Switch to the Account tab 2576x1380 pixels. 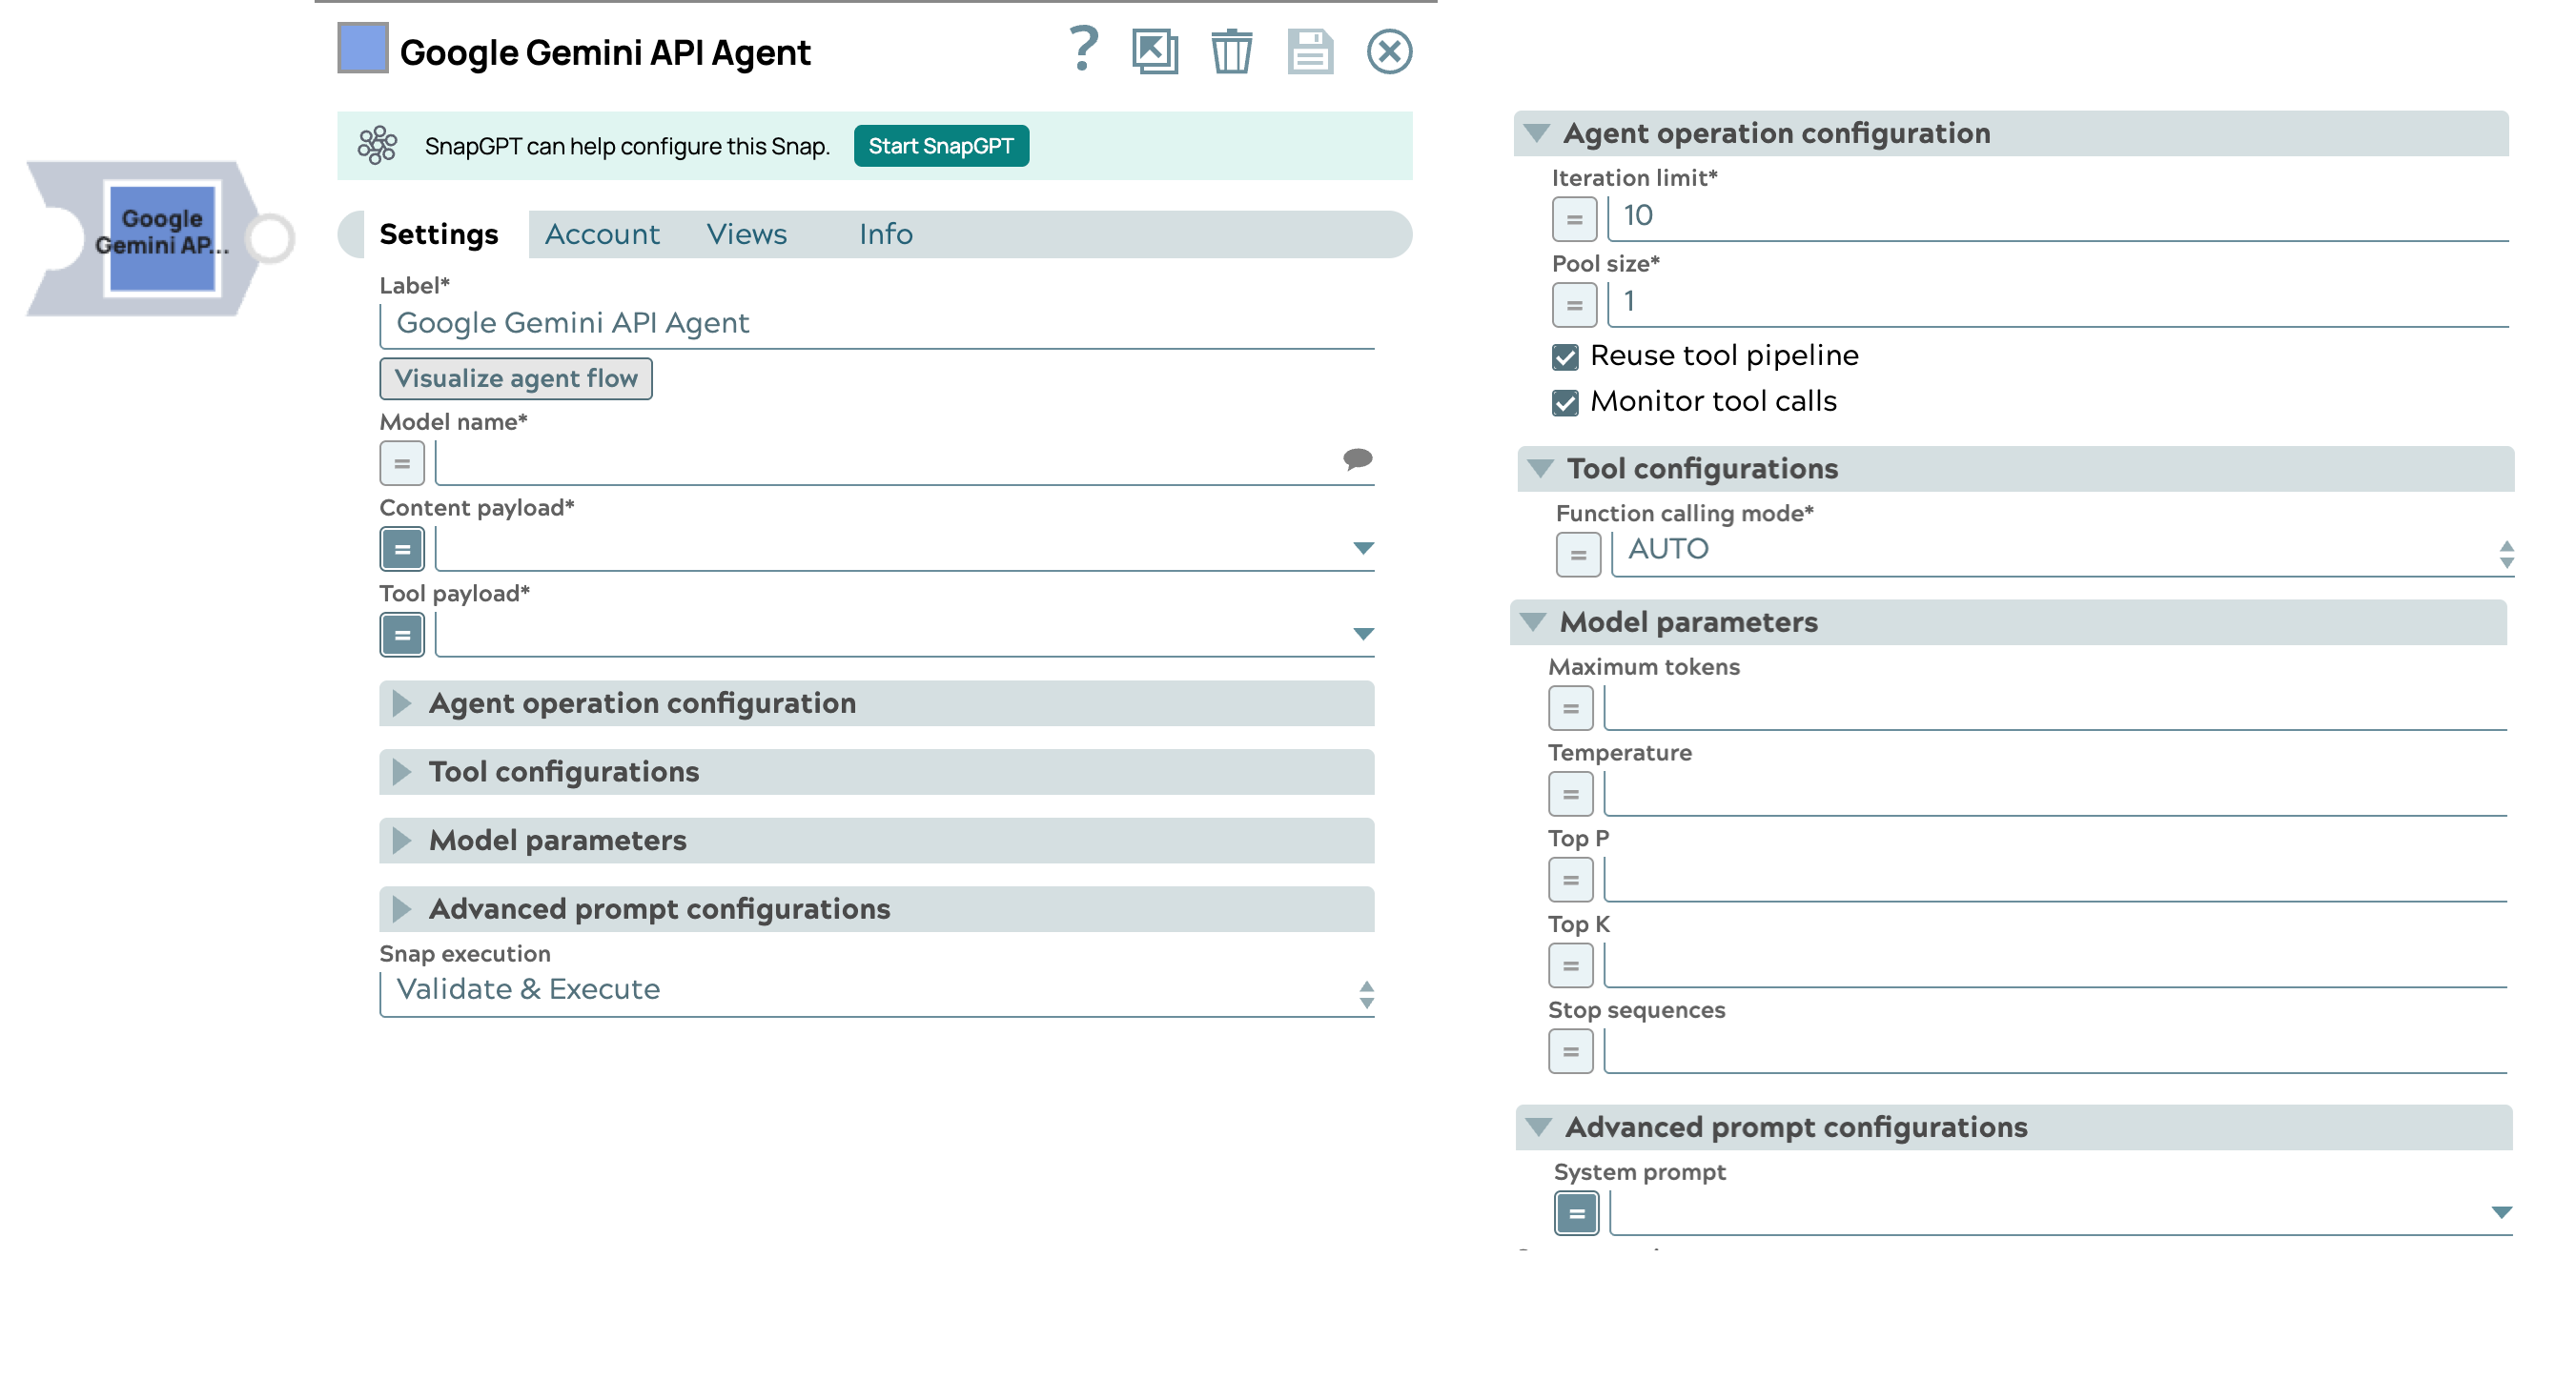pos(601,233)
